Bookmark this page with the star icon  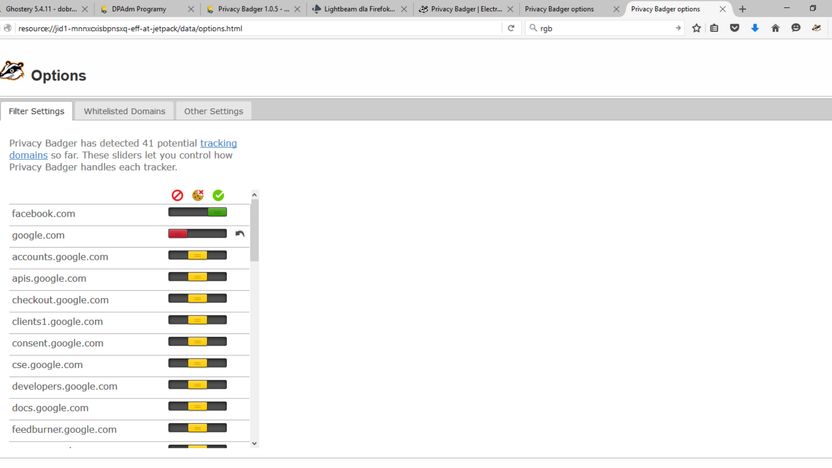(x=696, y=28)
